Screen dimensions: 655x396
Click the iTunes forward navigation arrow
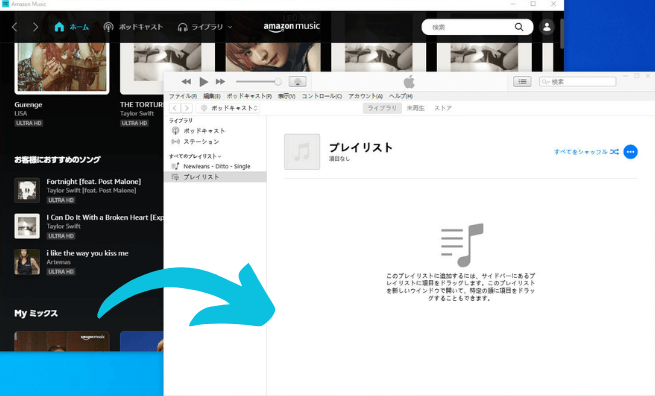point(187,108)
